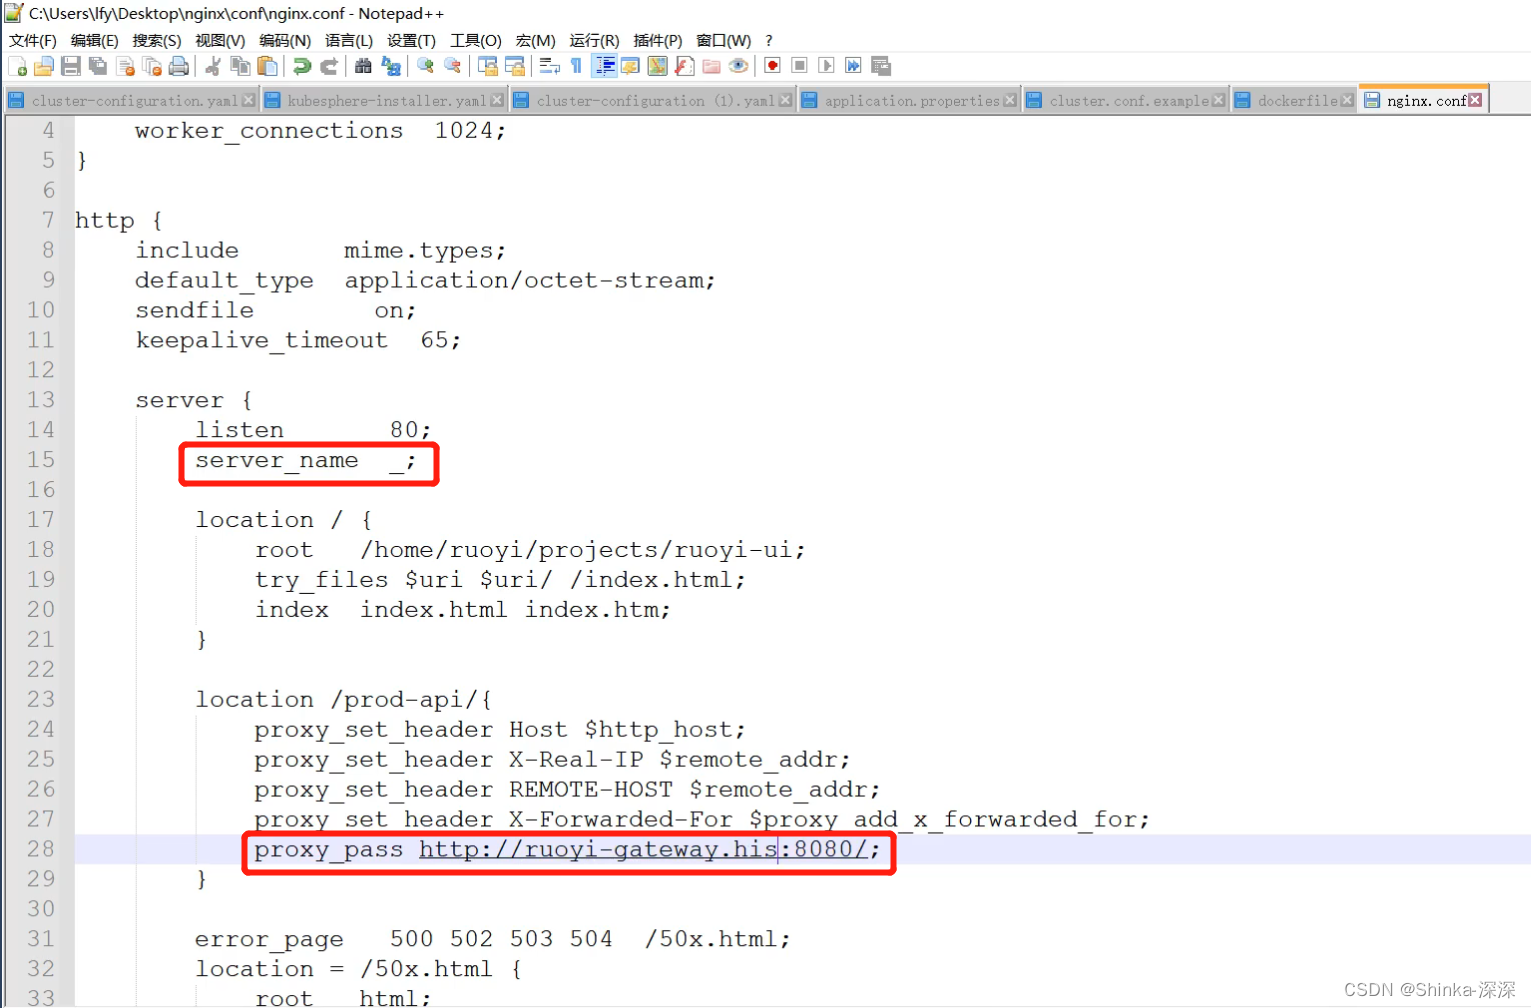Viewport: 1531px width, 1008px height.
Task: Click the Save All icon
Action: 98,66
